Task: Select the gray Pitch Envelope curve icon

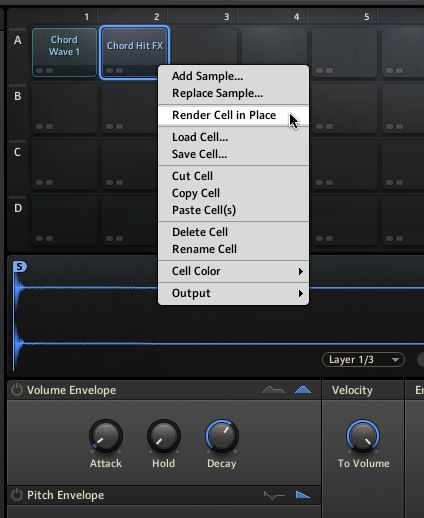Action: click(274, 495)
